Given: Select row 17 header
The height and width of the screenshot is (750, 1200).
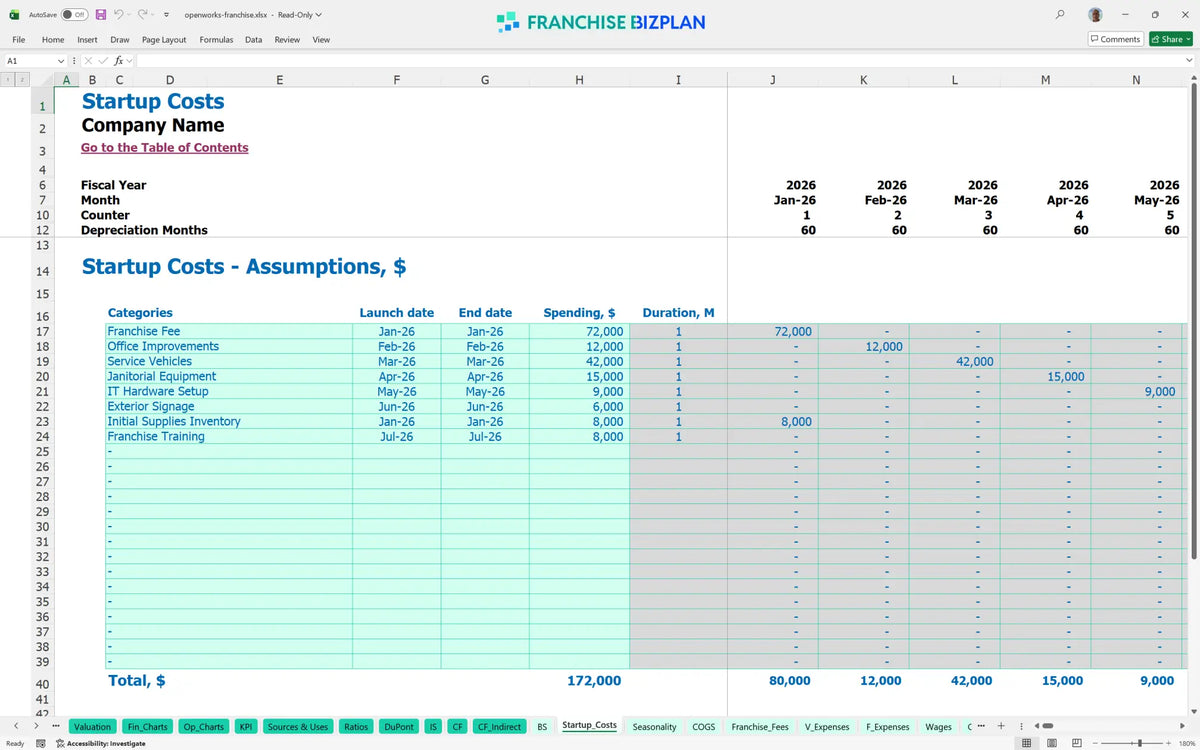Looking at the screenshot, I should coord(42,331).
